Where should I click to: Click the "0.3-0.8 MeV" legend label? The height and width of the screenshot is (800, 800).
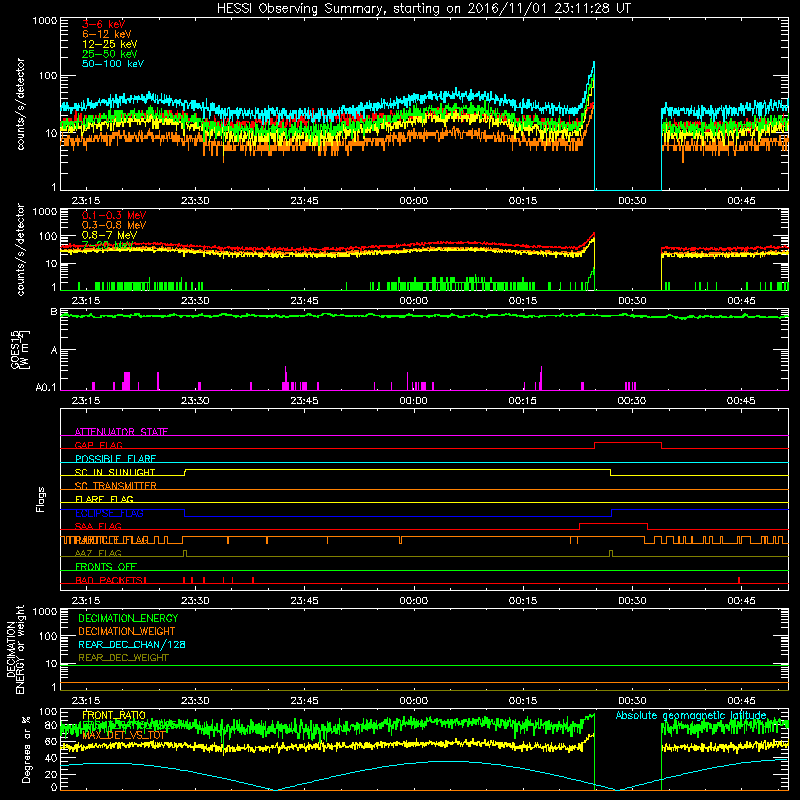pyautogui.click(x=114, y=225)
